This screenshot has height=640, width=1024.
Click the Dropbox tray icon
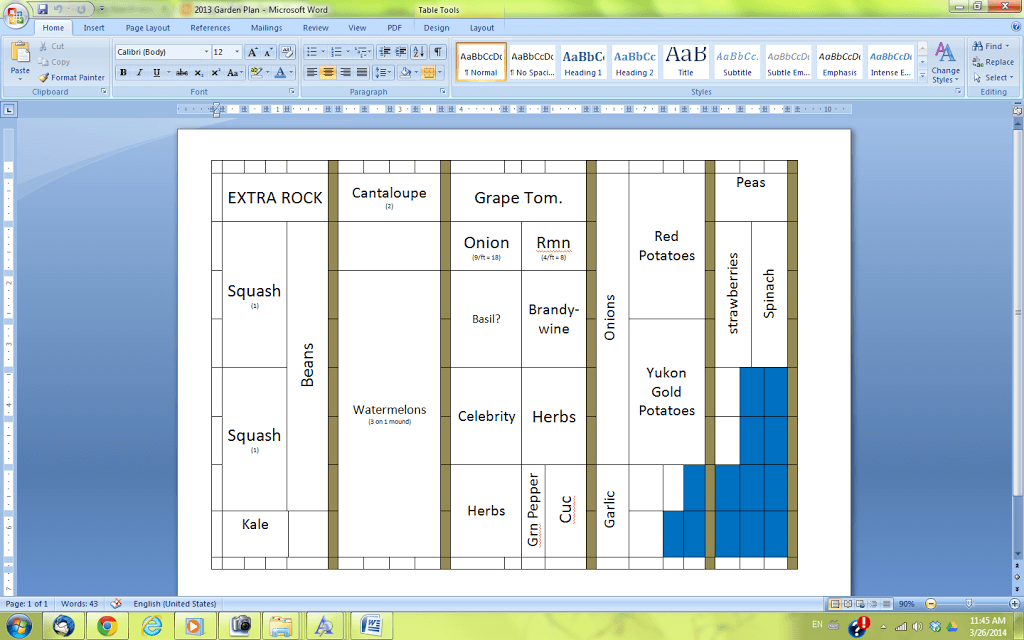click(x=935, y=626)
